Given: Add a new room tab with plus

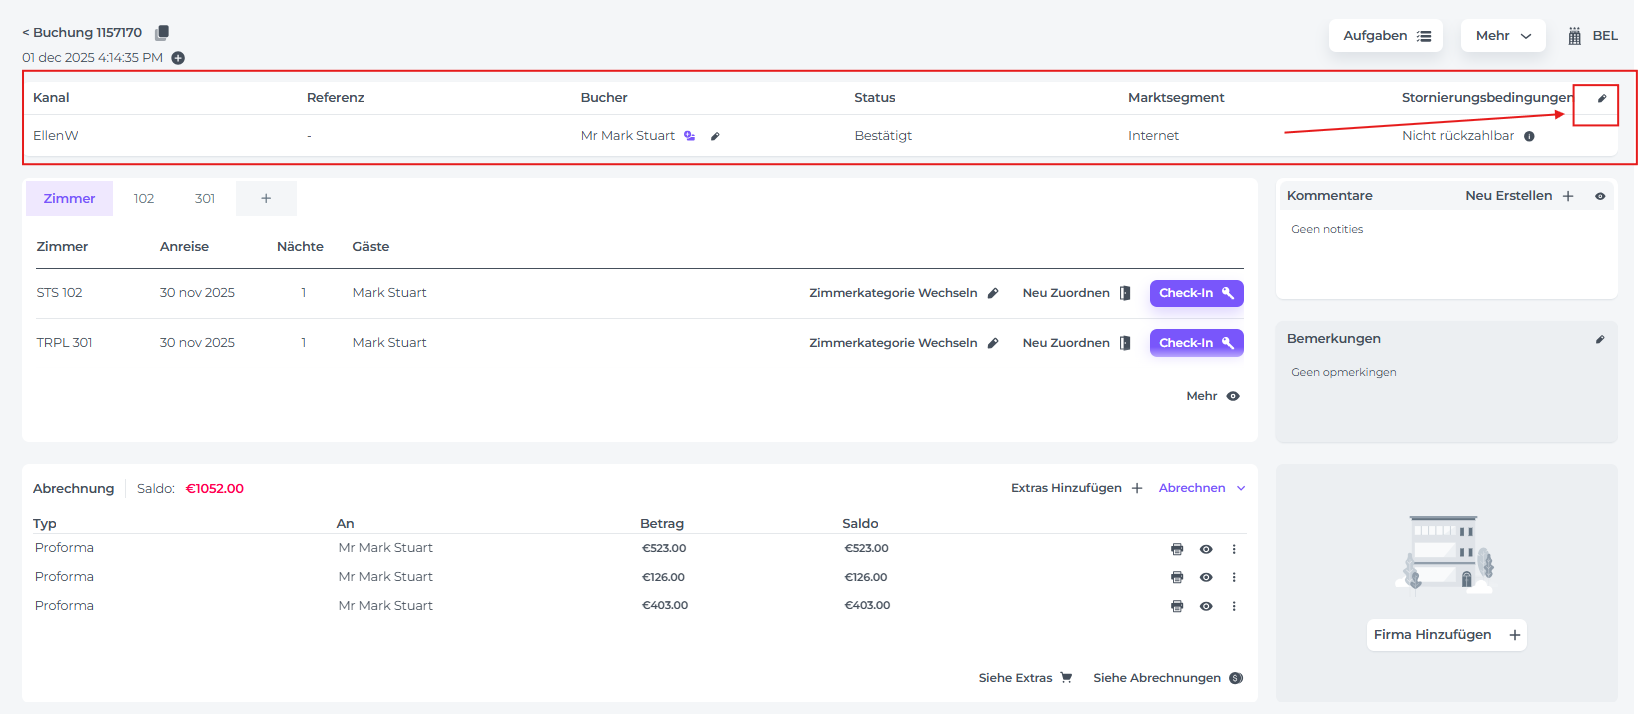Looking at the screenshot, I should 266,198.
